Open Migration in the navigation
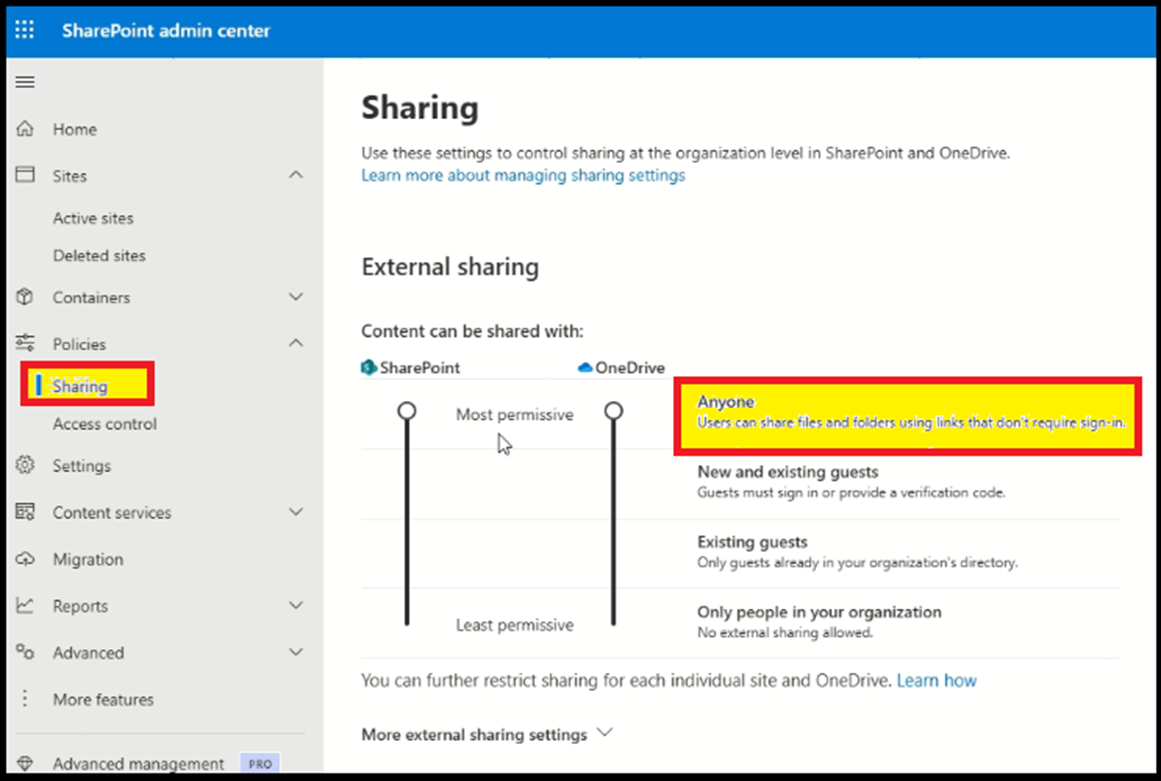 [88, 560]
